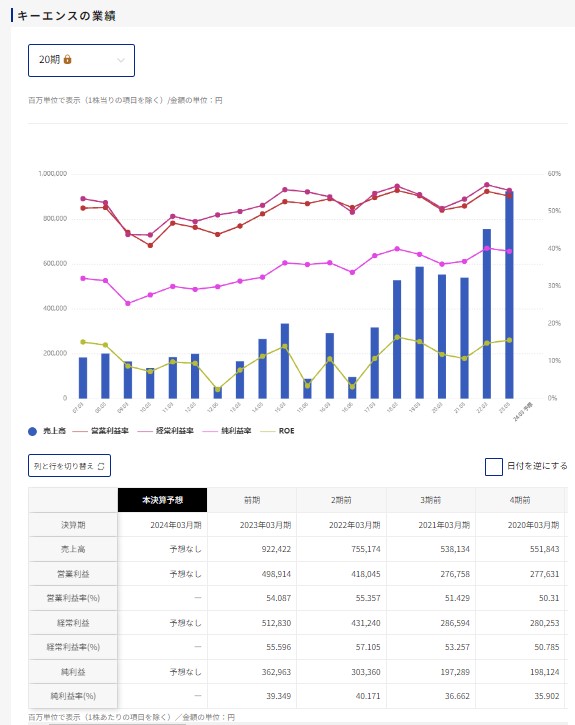Screen dimensions: 575x725
Task: Click 予想なし in the 純利益 row
Action: 185,672
